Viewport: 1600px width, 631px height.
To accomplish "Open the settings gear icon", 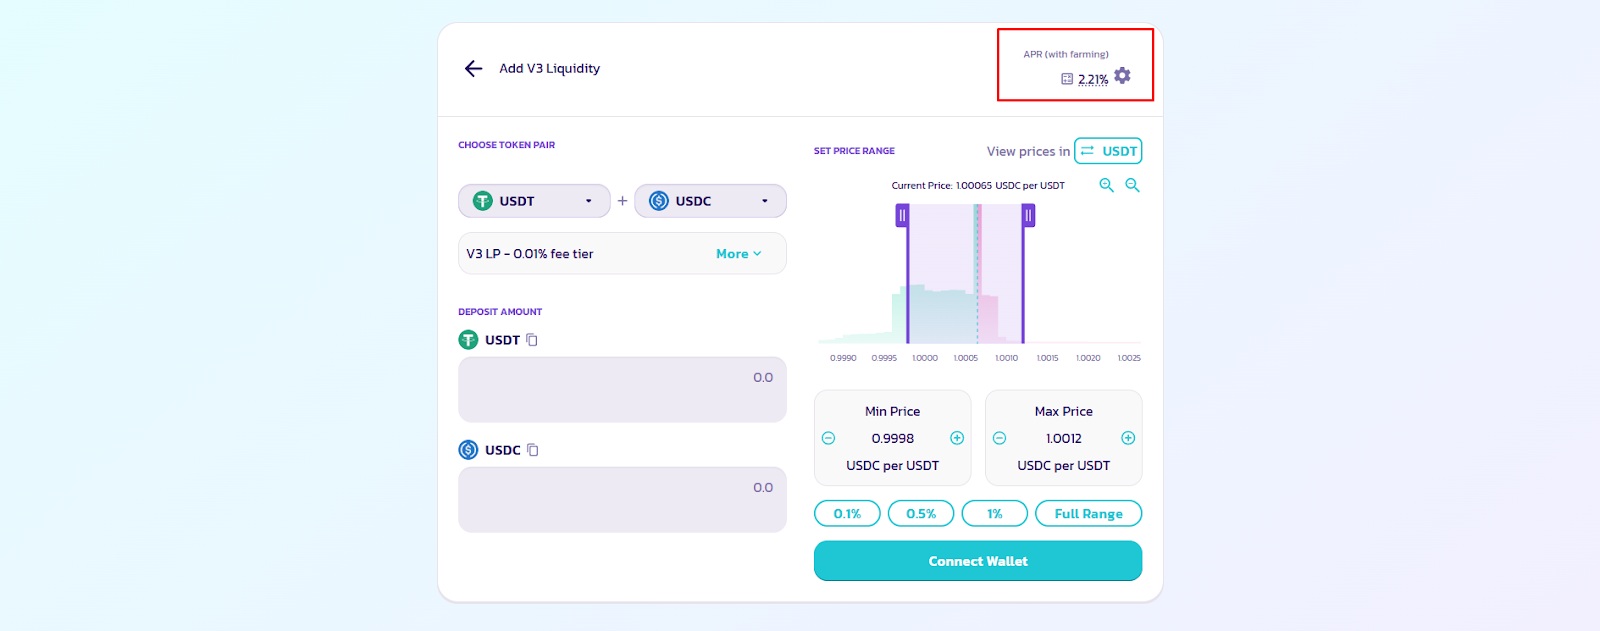I will pos(1122,76).
